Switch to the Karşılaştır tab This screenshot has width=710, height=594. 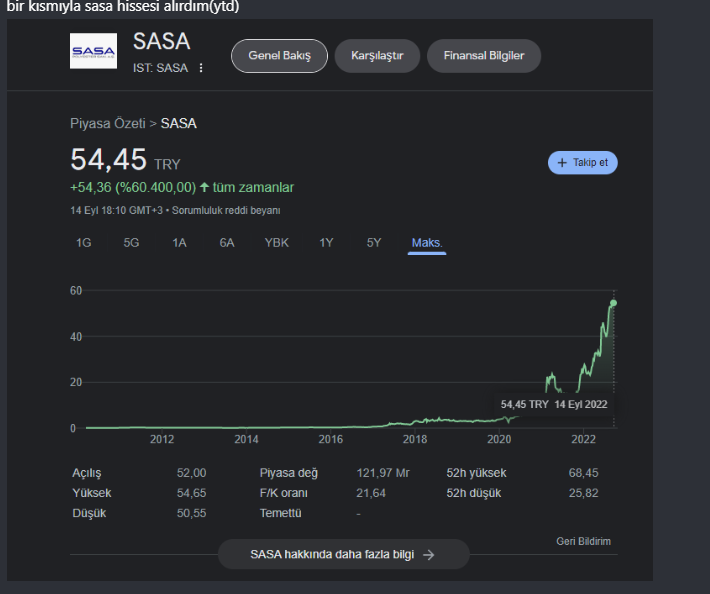tap(377, 56)
